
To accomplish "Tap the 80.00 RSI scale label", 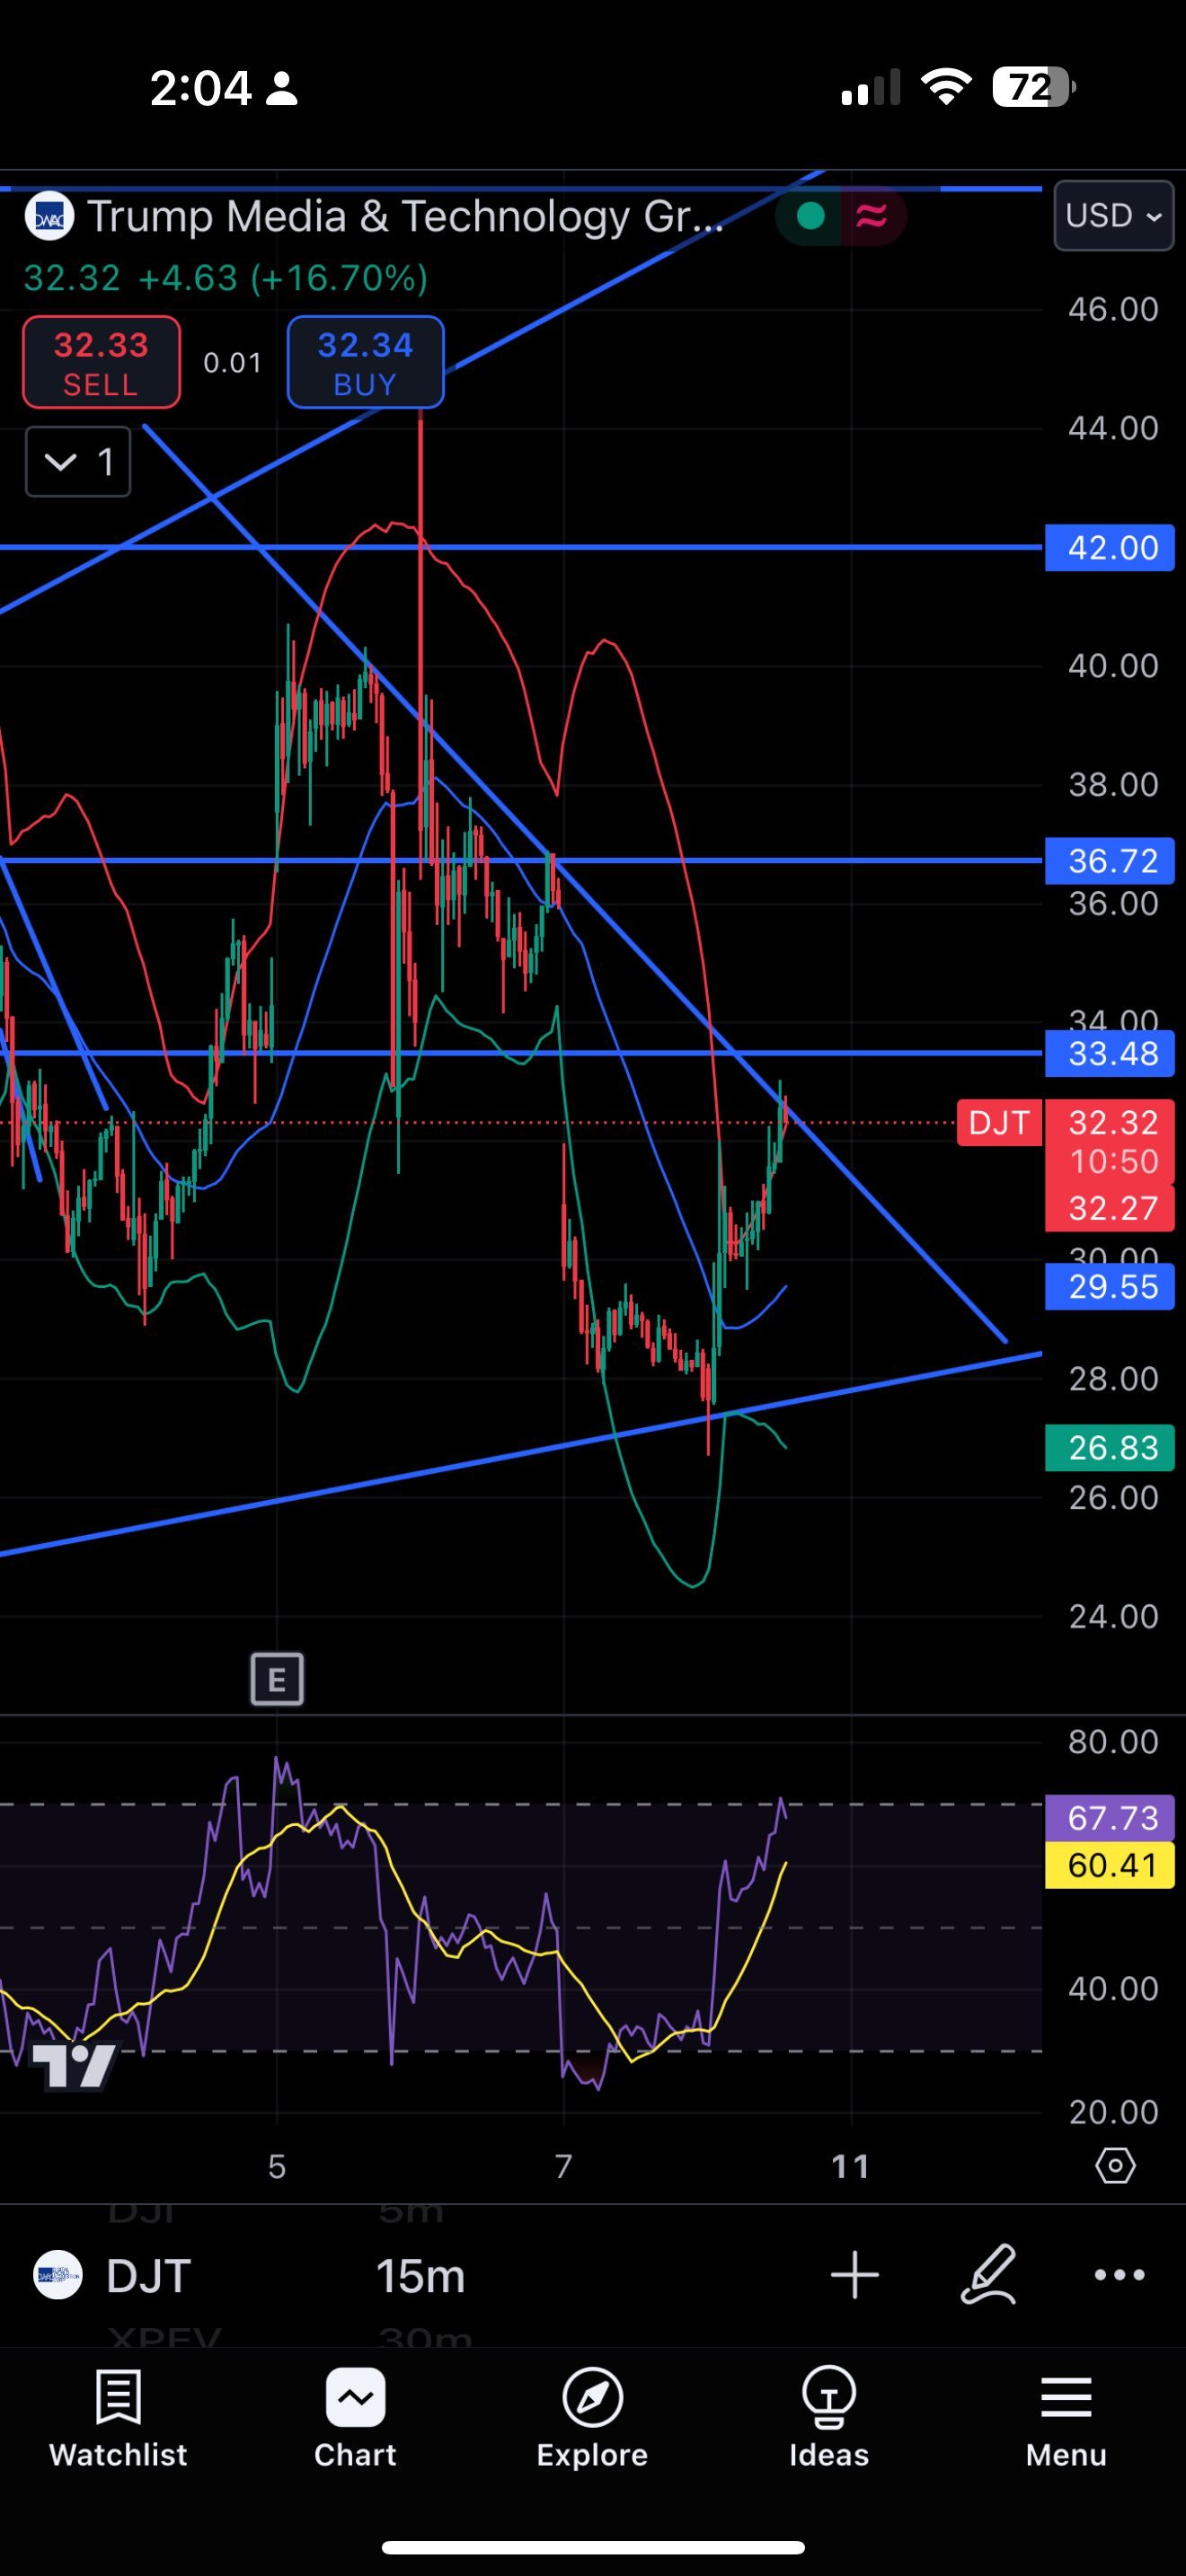I will coord(1113,1742).
